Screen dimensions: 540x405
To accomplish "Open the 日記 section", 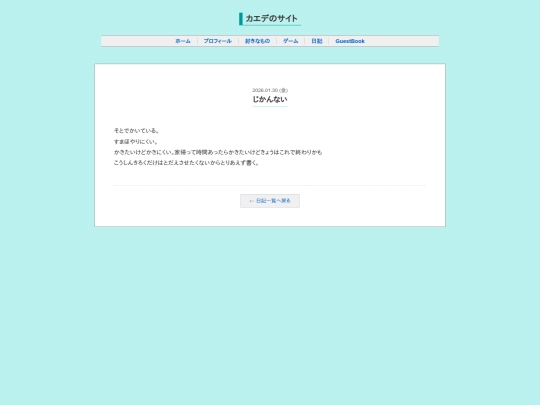I will click(x=317, y=41).
